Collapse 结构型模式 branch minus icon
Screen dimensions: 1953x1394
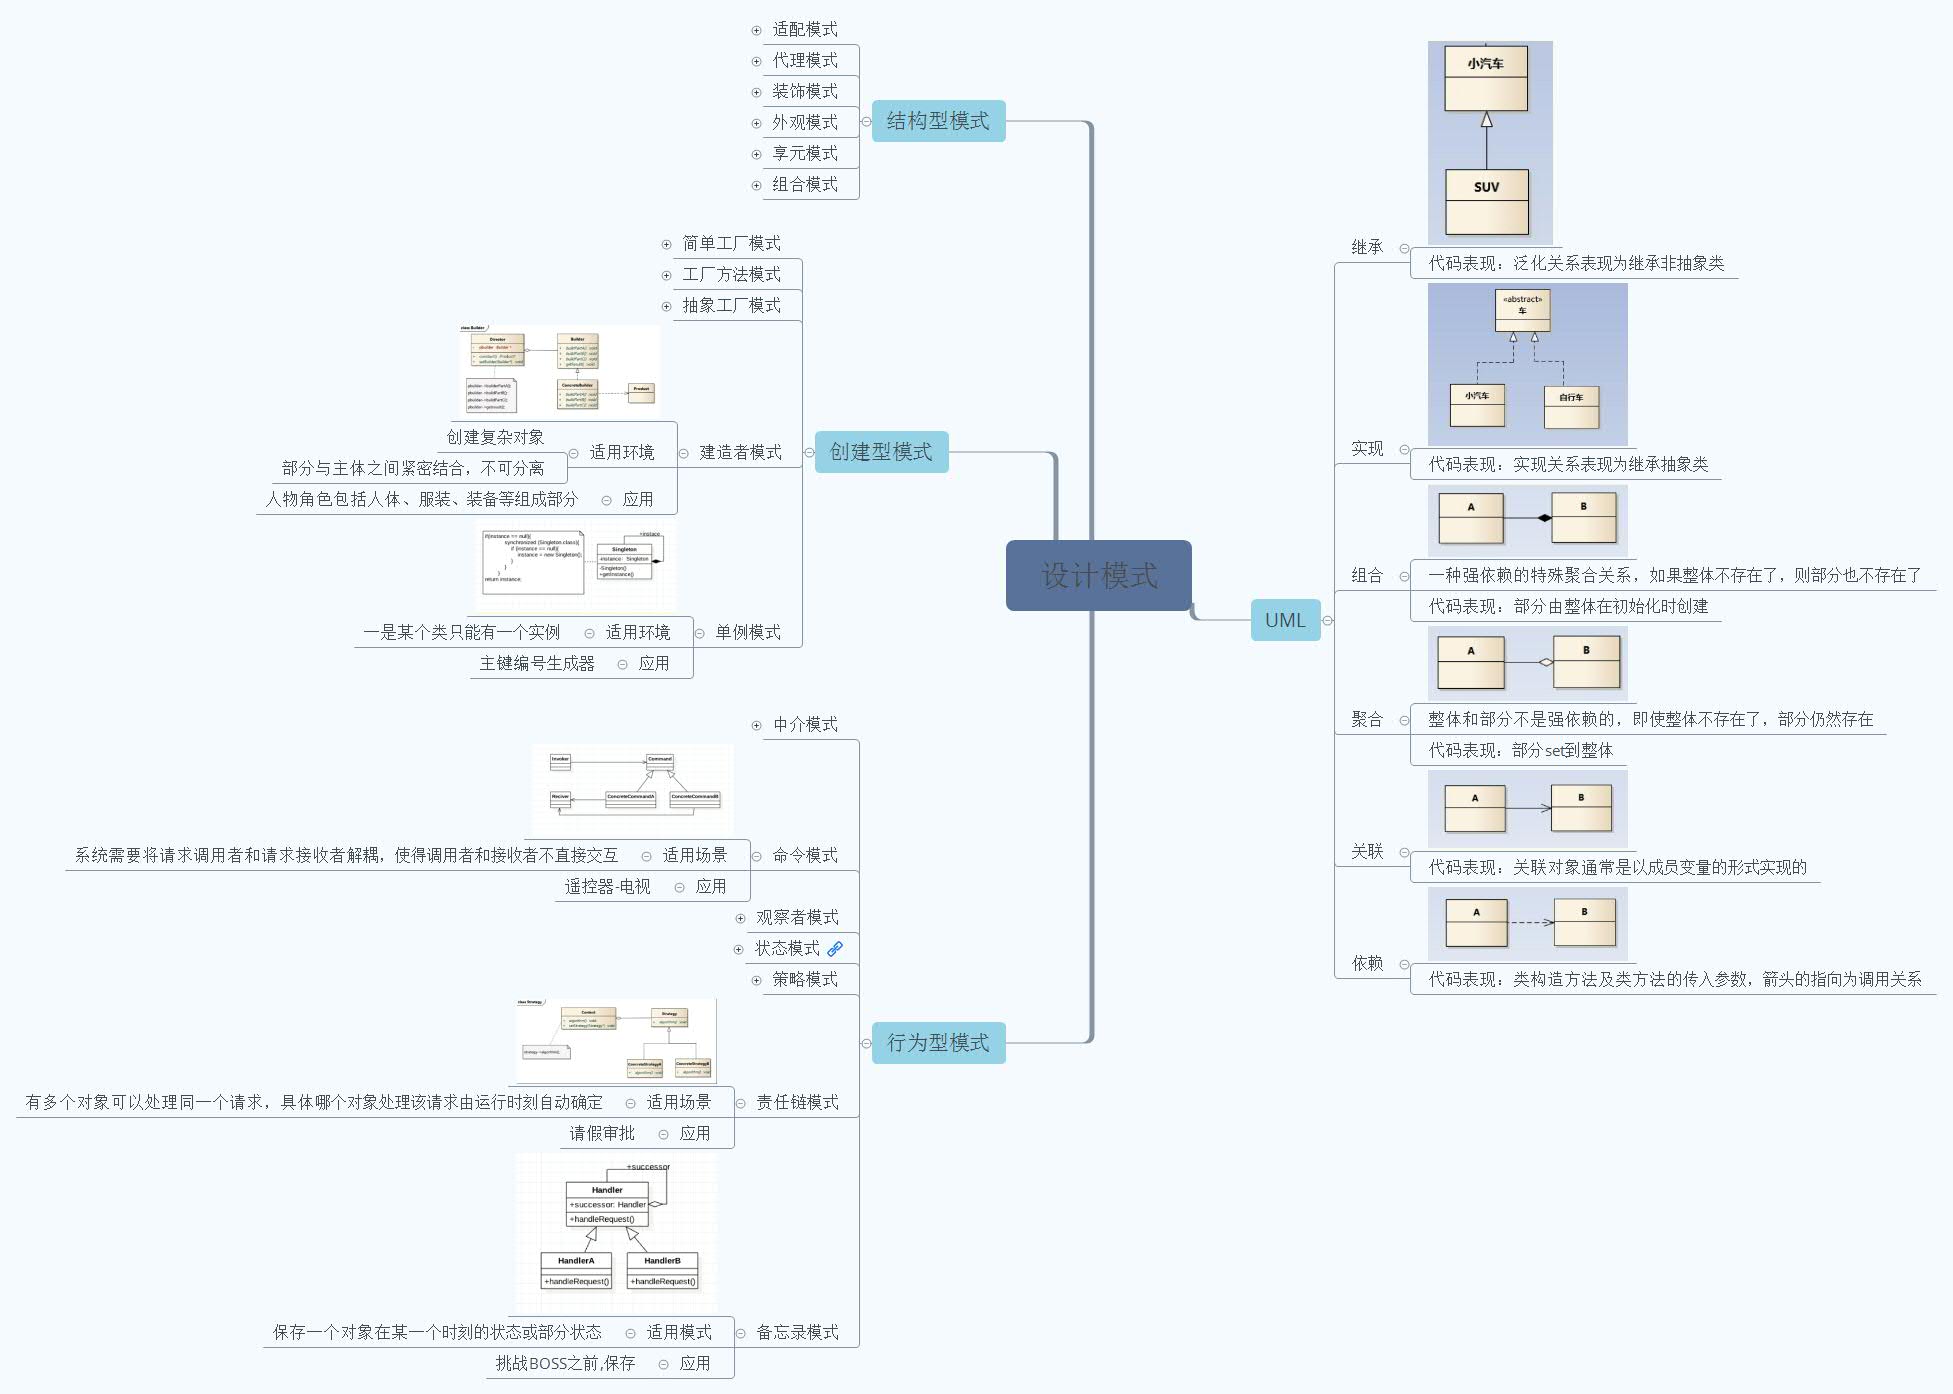[866, 122]
